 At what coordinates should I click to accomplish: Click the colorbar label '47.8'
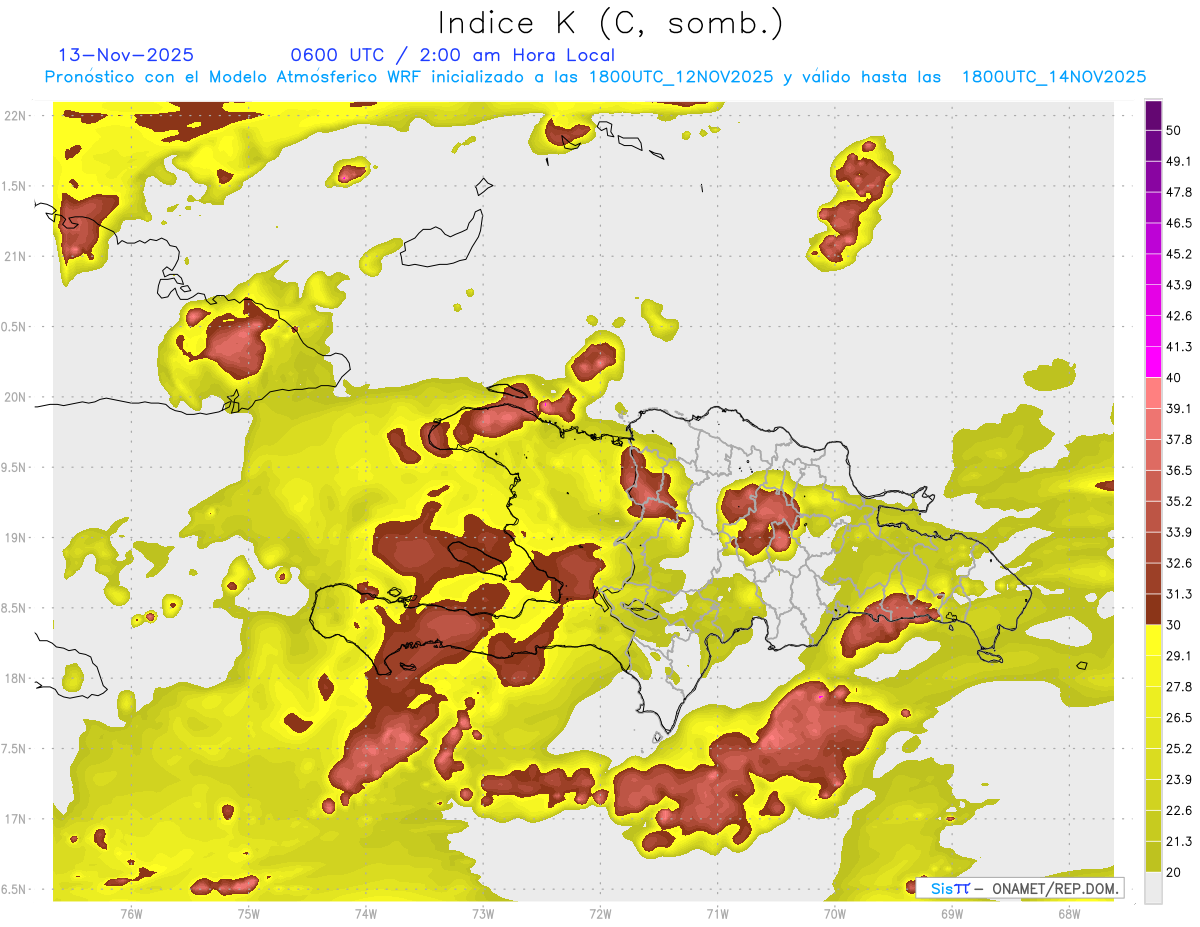click(1178, 192)
